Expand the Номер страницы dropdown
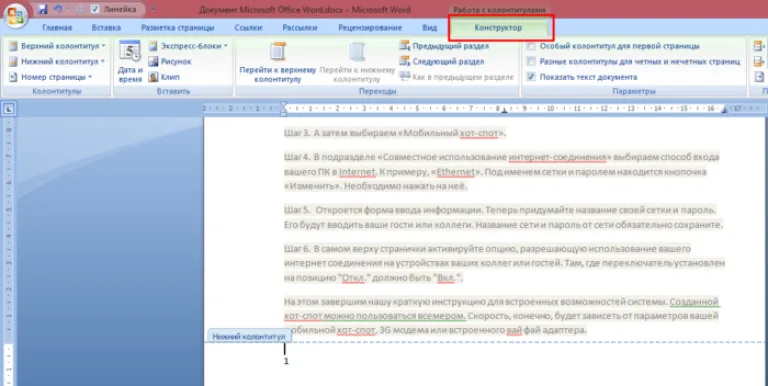The image size is (768, 386). click(x=50, y=77)
